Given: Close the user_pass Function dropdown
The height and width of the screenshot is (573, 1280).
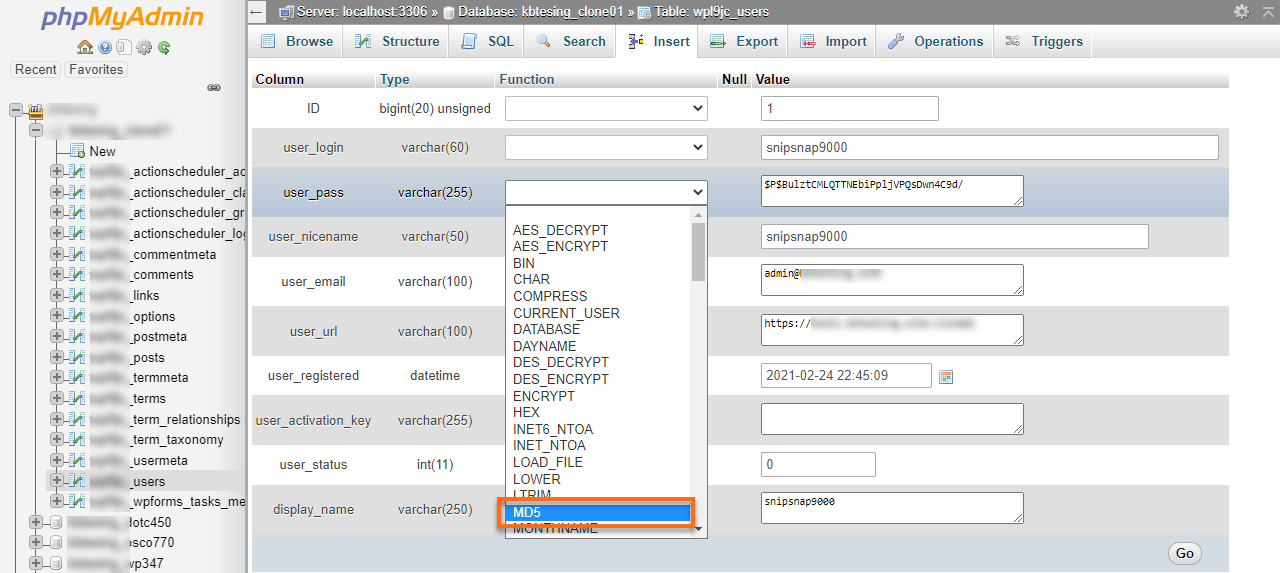Looking at the screenshot, I should [606, 192].
